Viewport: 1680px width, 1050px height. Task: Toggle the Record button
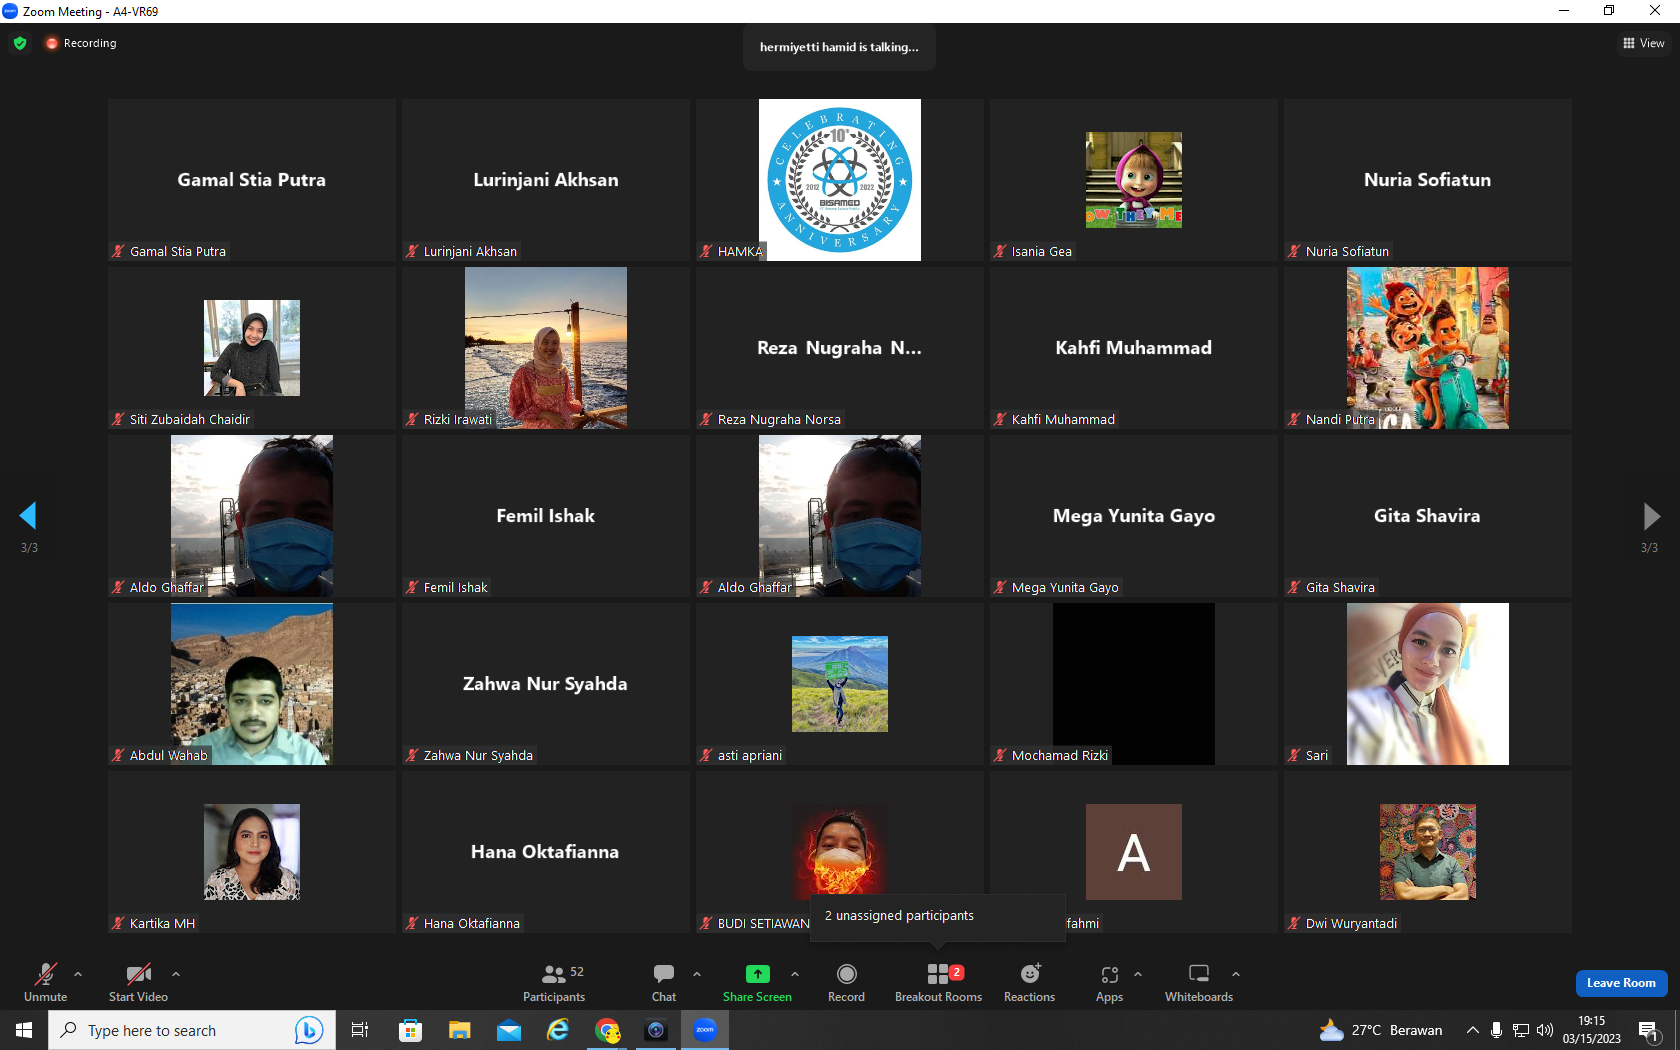846,983
